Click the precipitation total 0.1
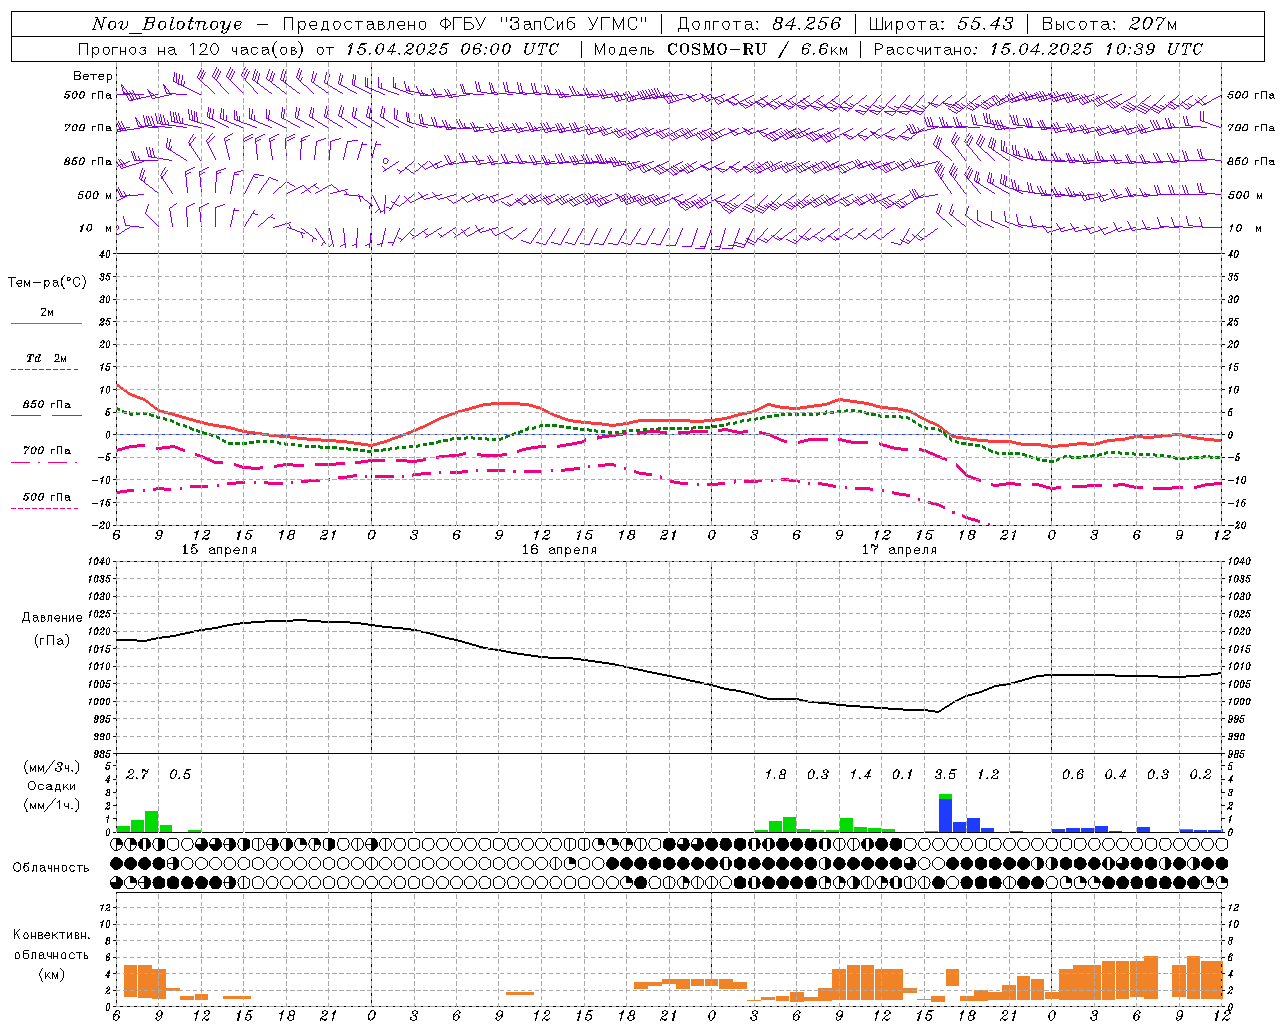The height and width of the screenshot is (1024, 1280). click(x=903, y=775)
